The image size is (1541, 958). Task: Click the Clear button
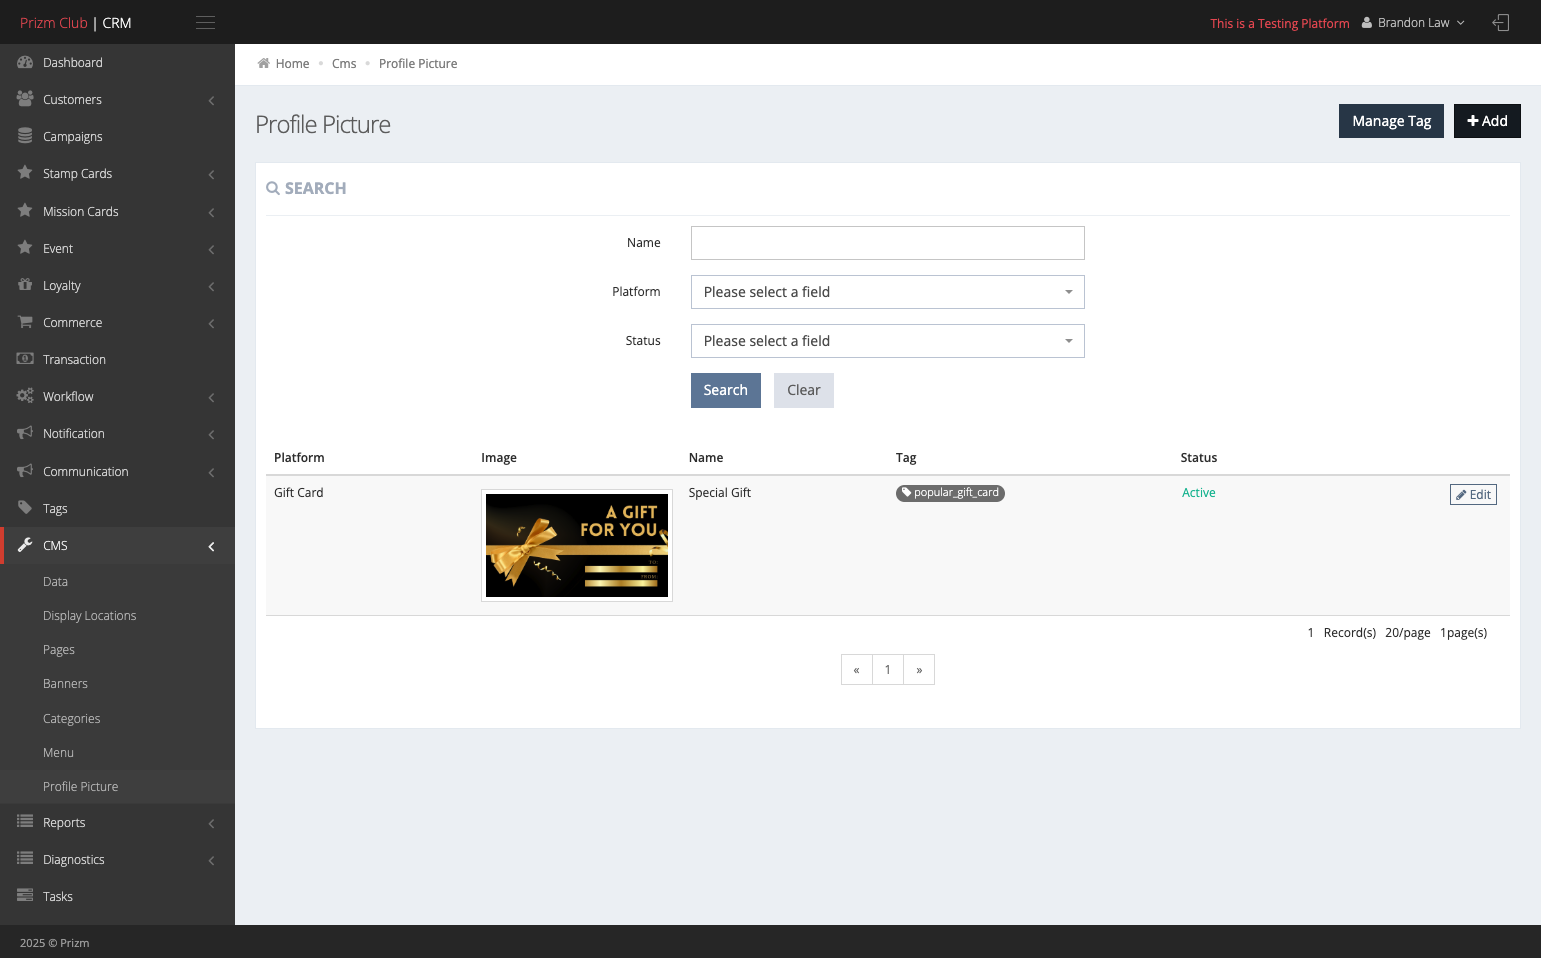pyautogui.click(x=804, y=390)
